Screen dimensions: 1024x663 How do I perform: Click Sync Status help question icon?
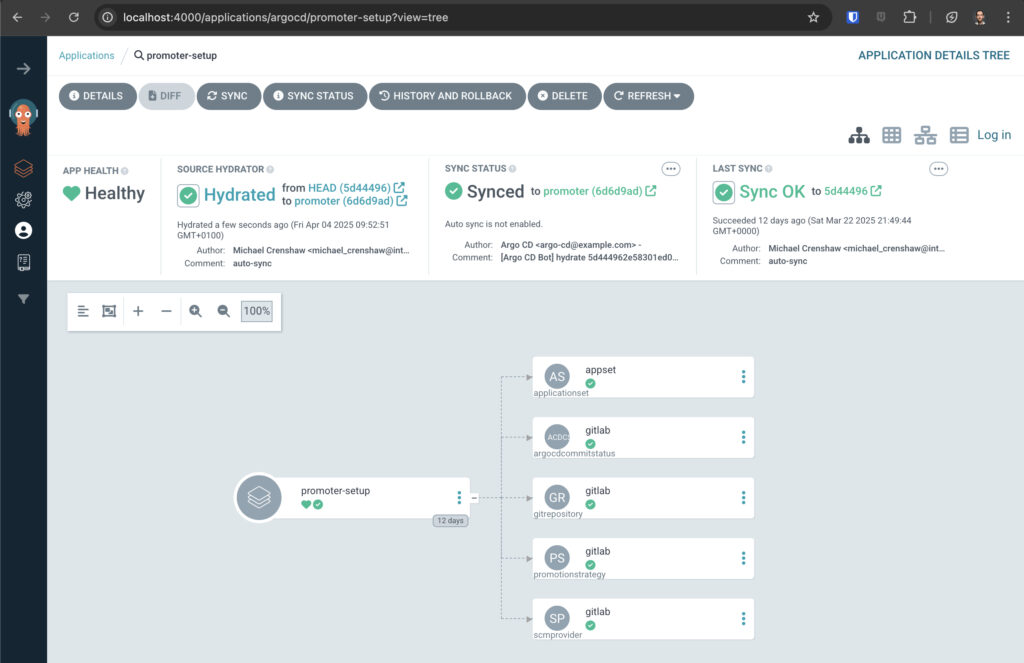[x=513, y=169]
